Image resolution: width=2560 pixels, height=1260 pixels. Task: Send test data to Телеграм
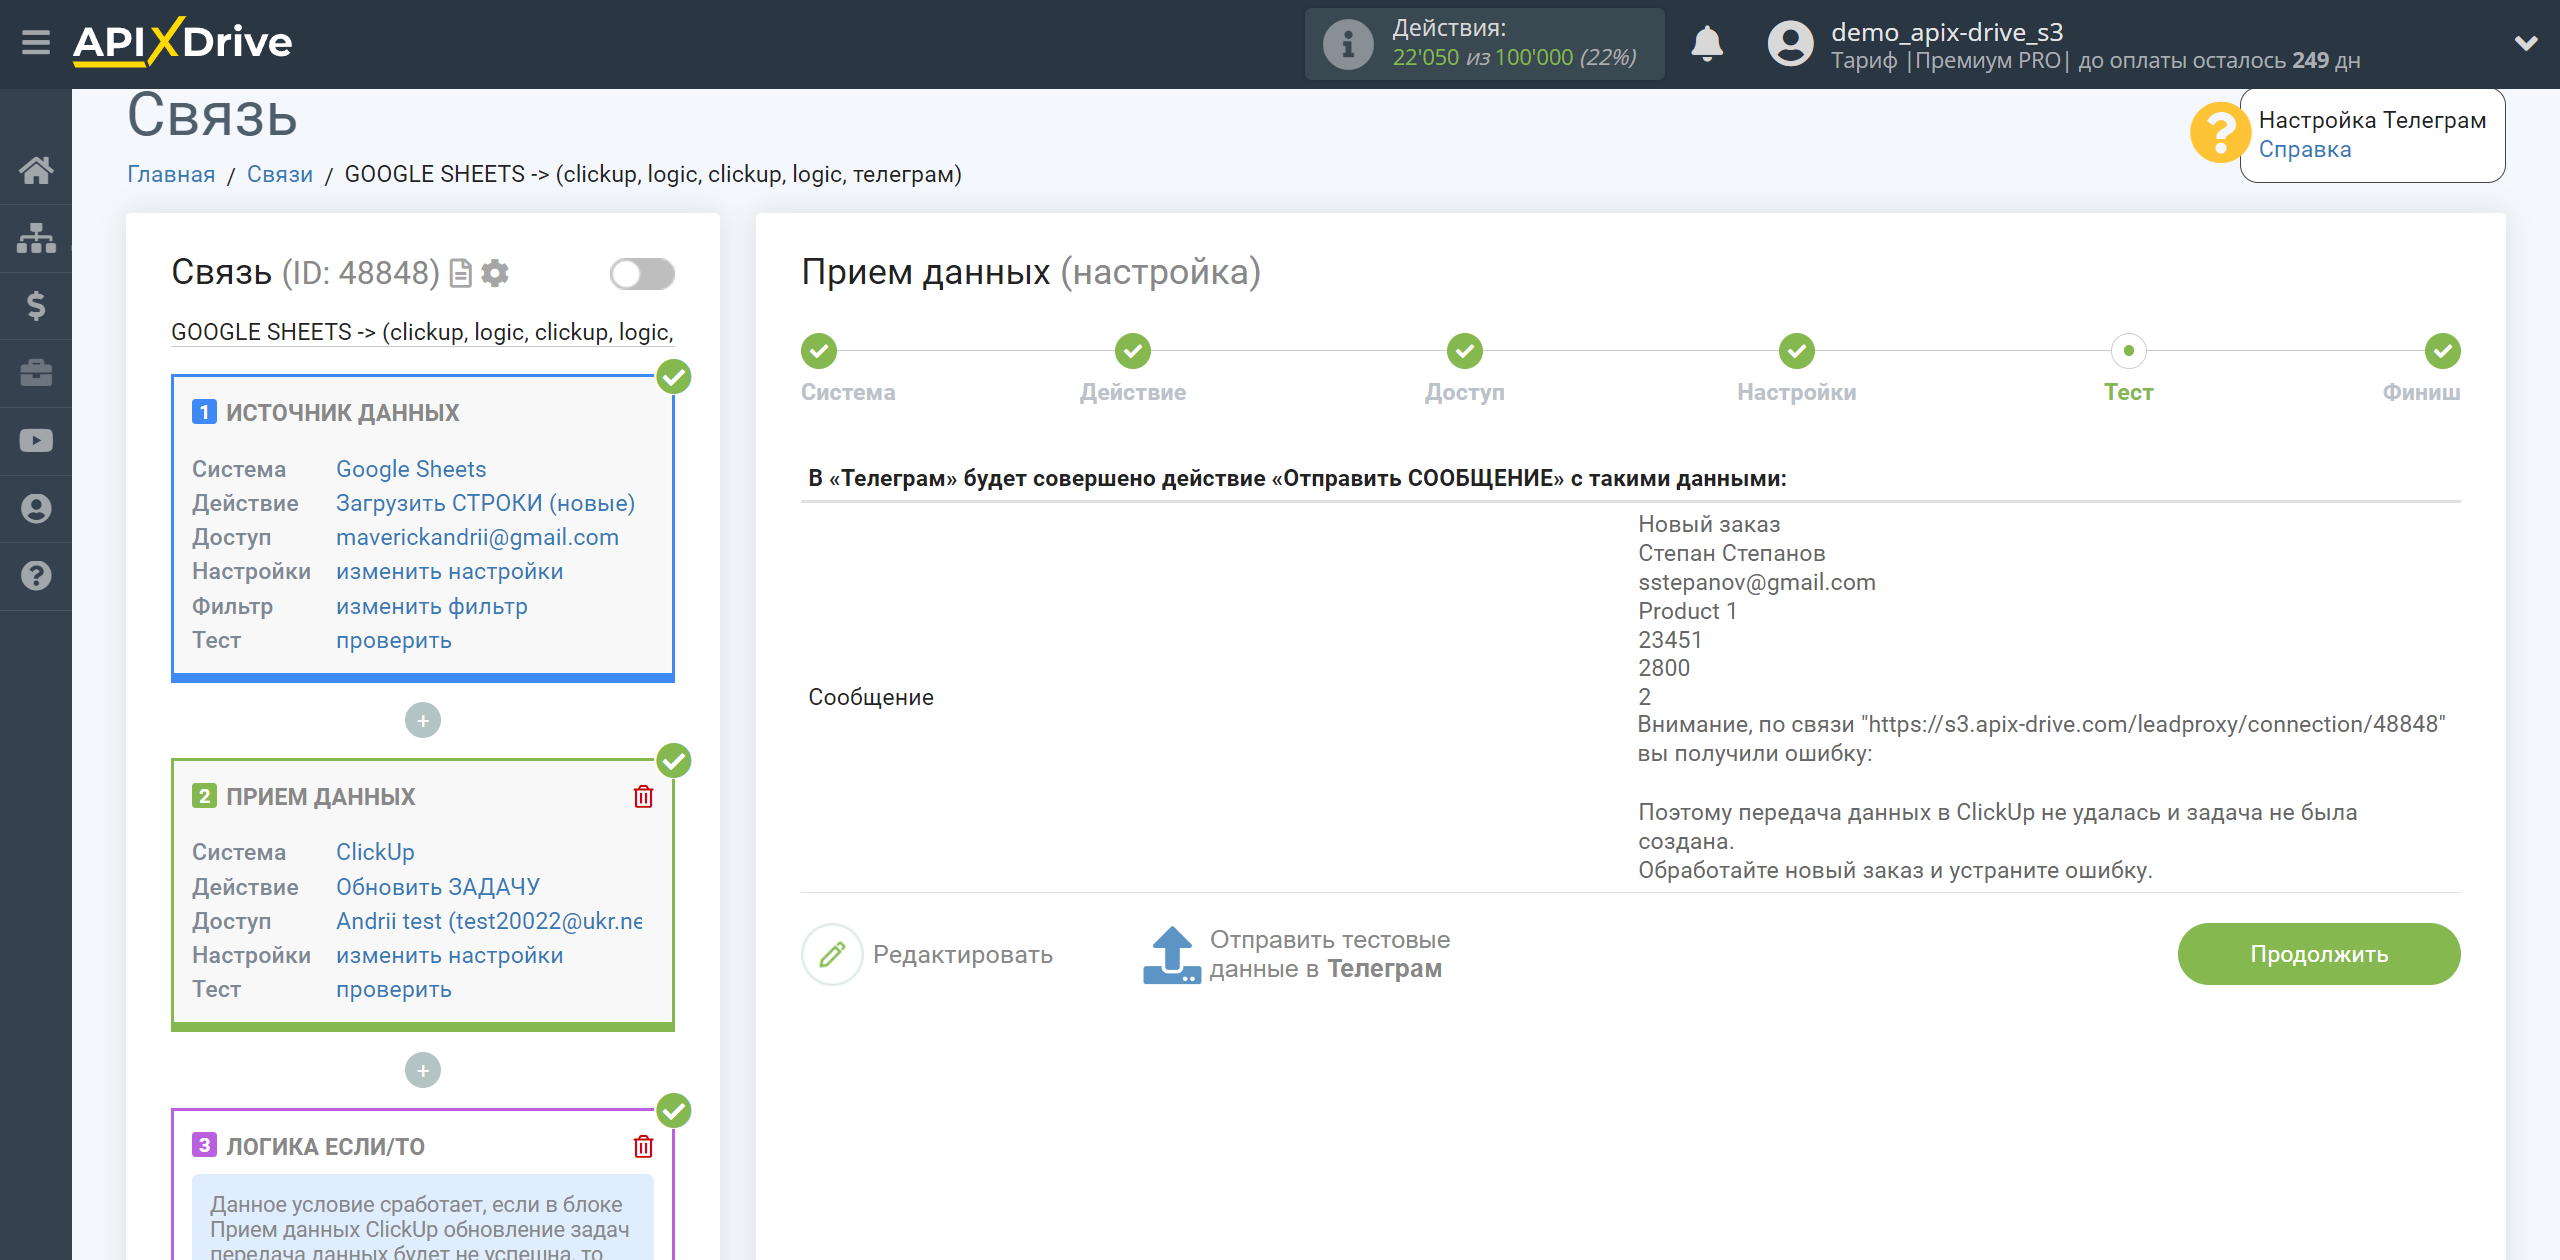(x=1329, y=954)
